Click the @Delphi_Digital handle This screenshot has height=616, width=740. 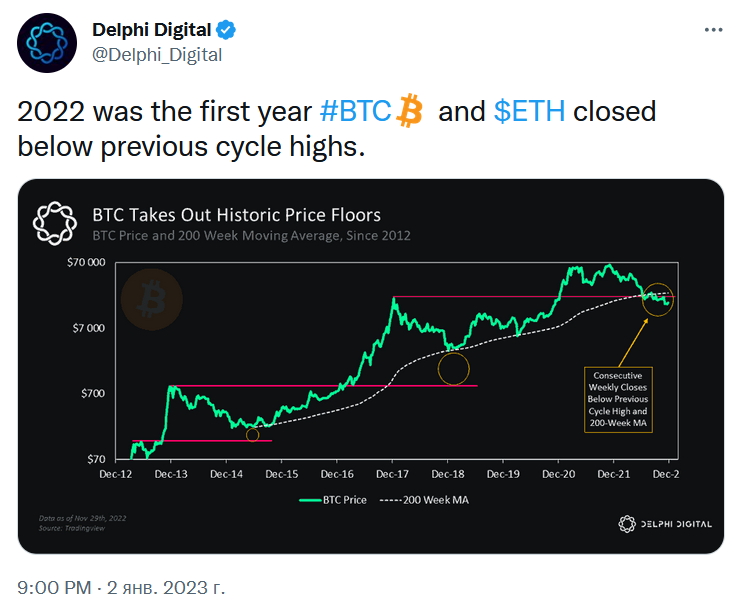point(157,55)
